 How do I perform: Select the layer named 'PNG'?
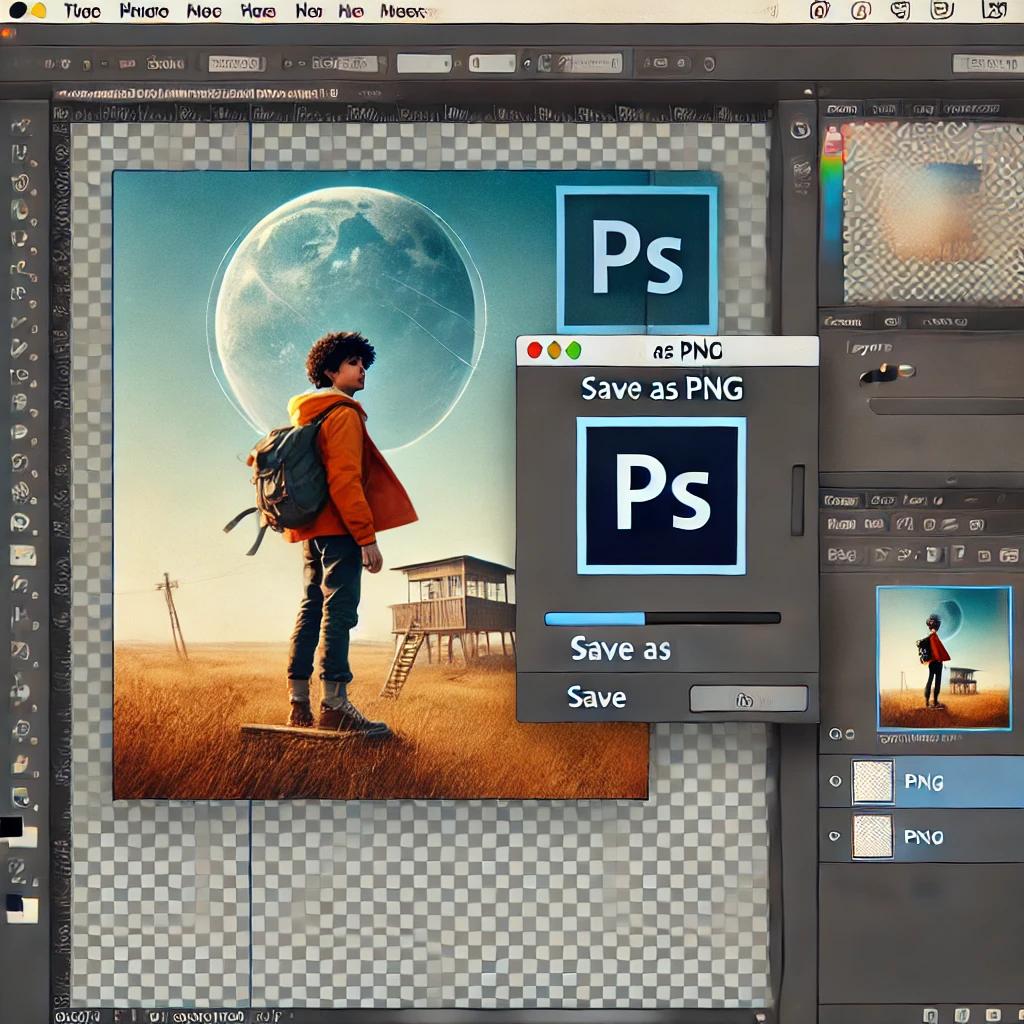pos(921,781)
